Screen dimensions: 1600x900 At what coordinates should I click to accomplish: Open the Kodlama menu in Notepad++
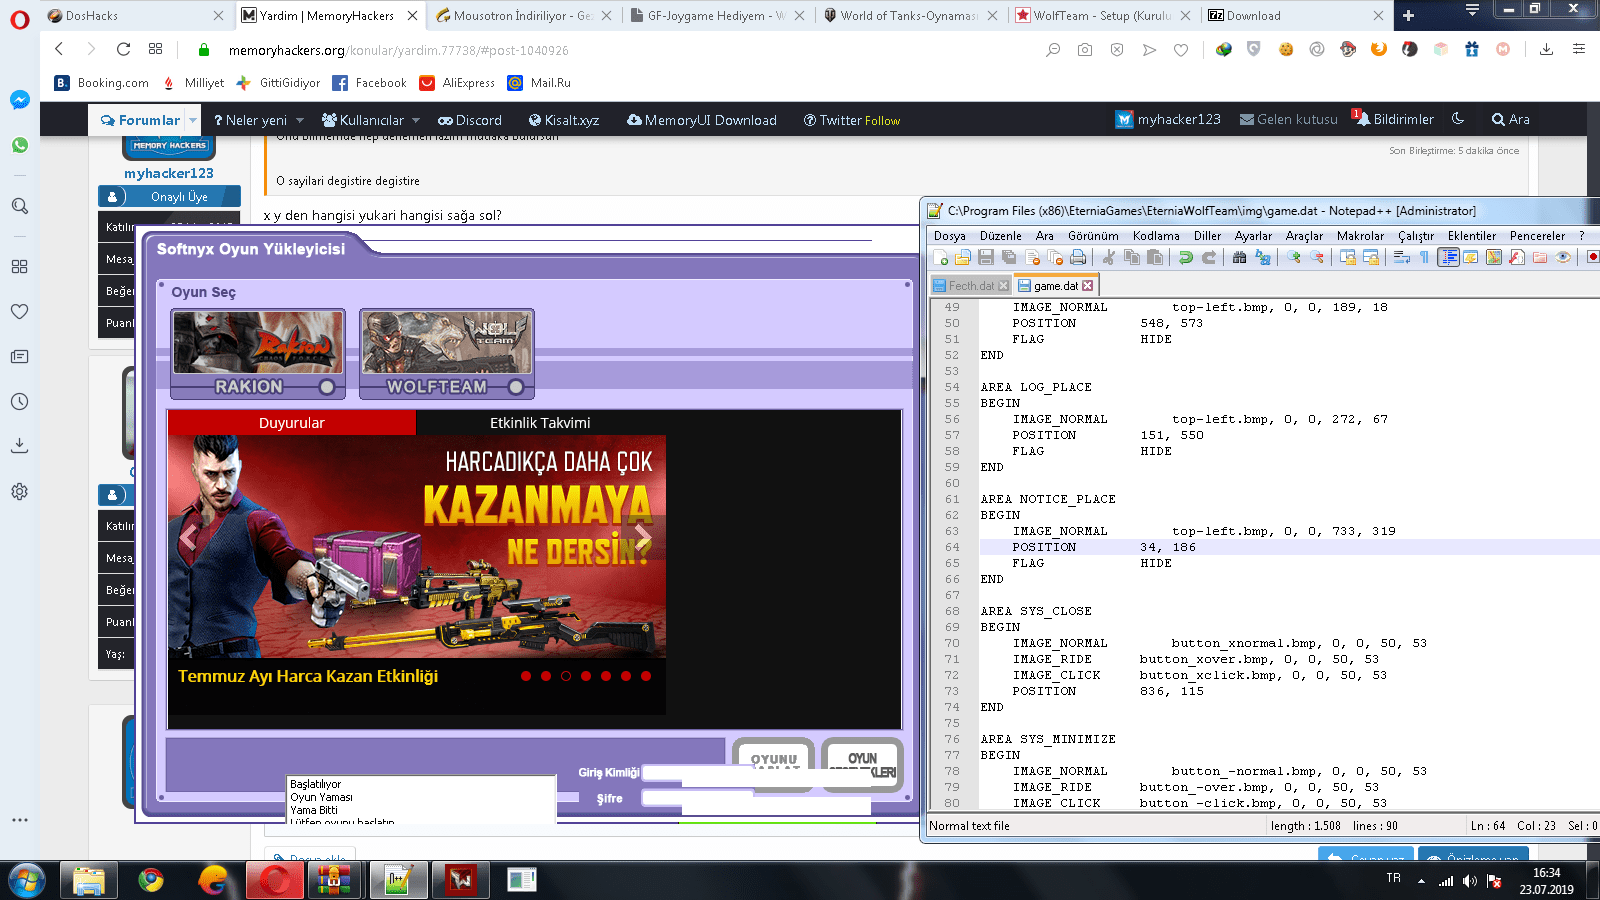pos(1156,236)
